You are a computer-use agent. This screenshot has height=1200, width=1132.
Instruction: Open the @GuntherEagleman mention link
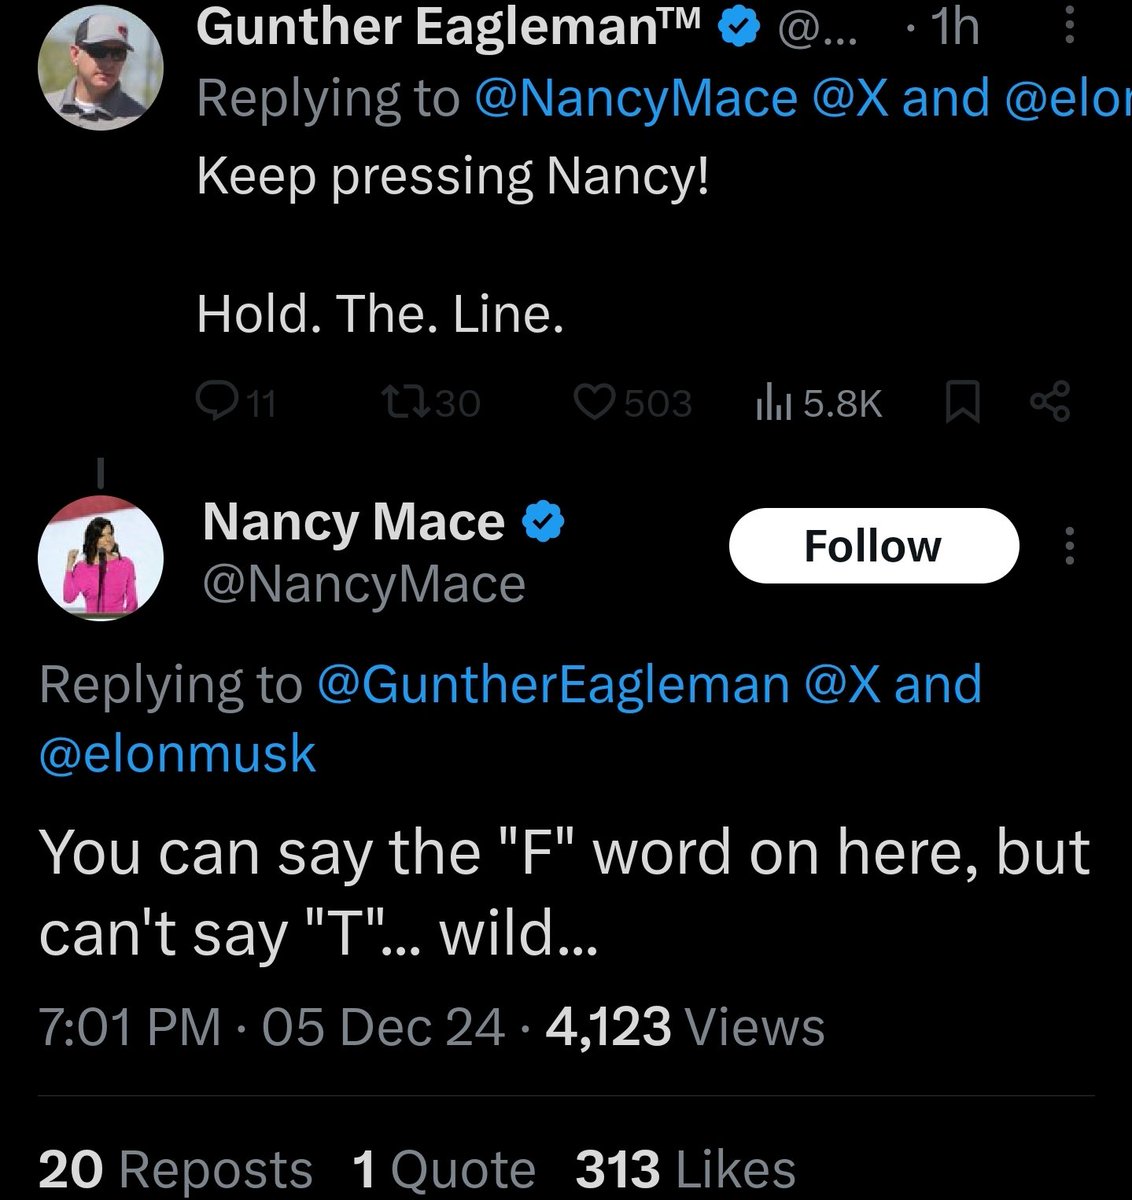[553, 685]
